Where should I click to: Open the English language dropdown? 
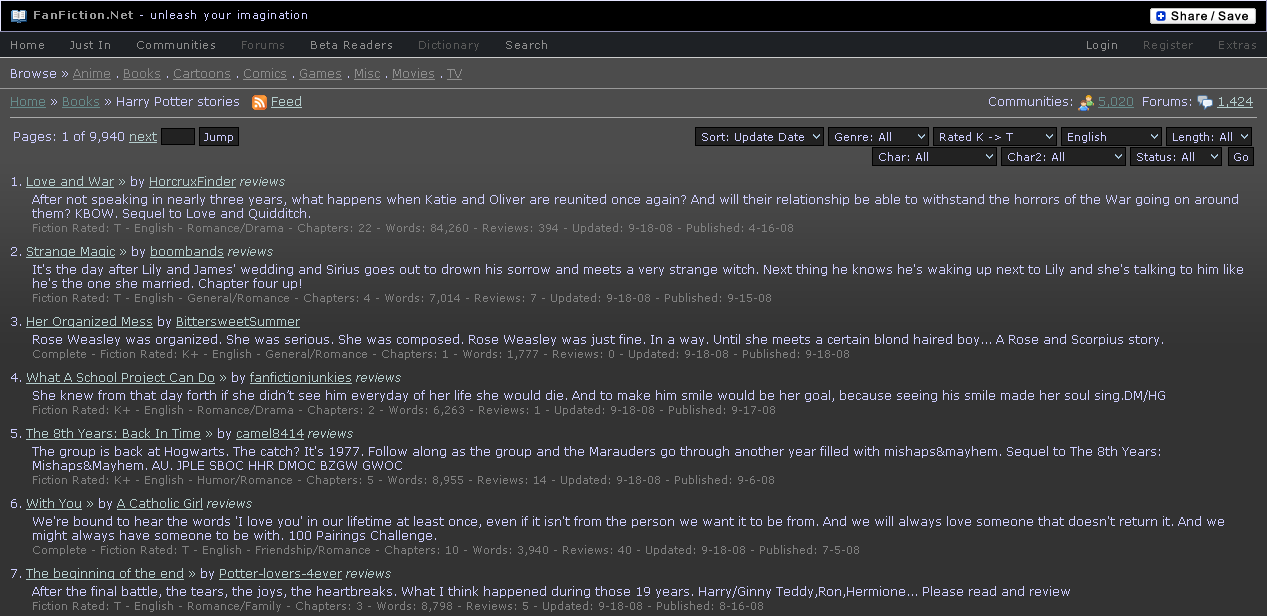tap(1111, 137)
